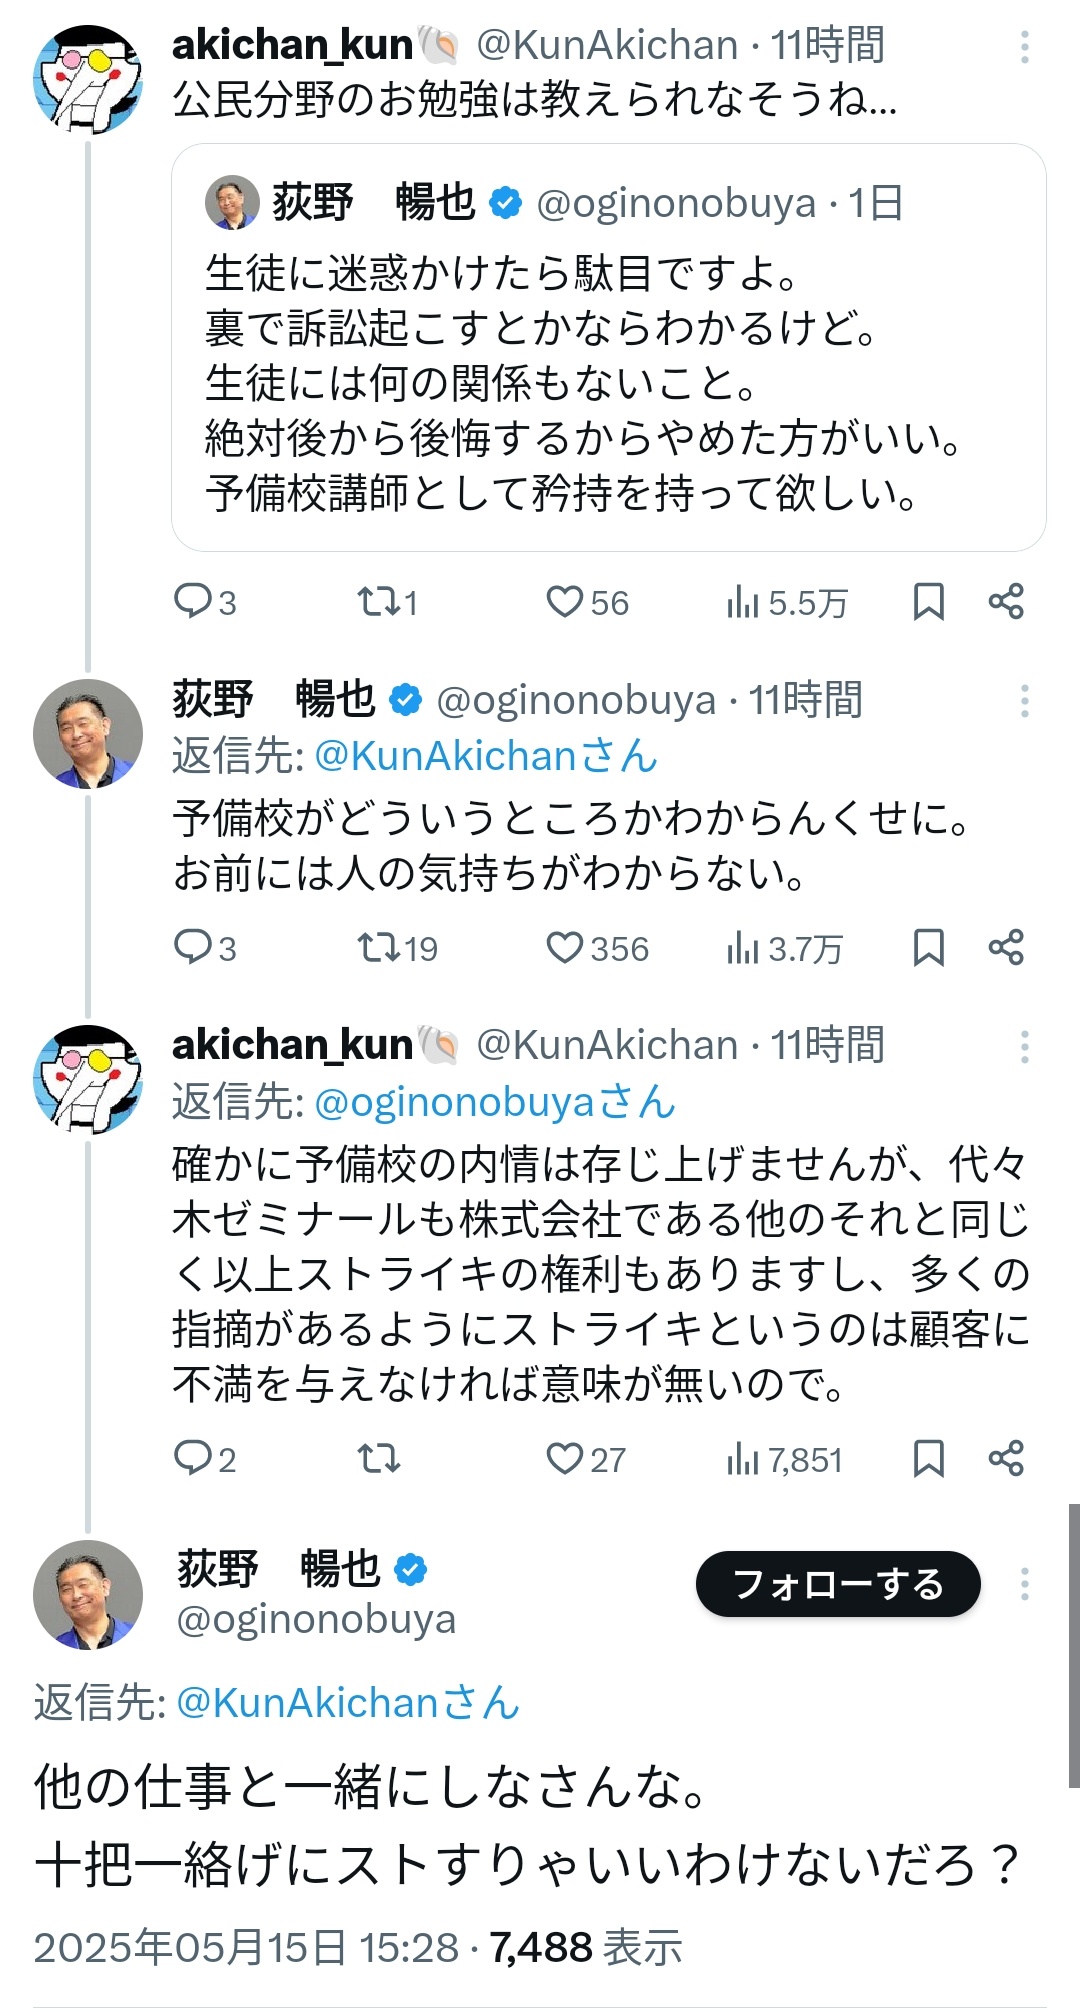Open more options on 荻野暢也's first reply

click(1024, 701)
